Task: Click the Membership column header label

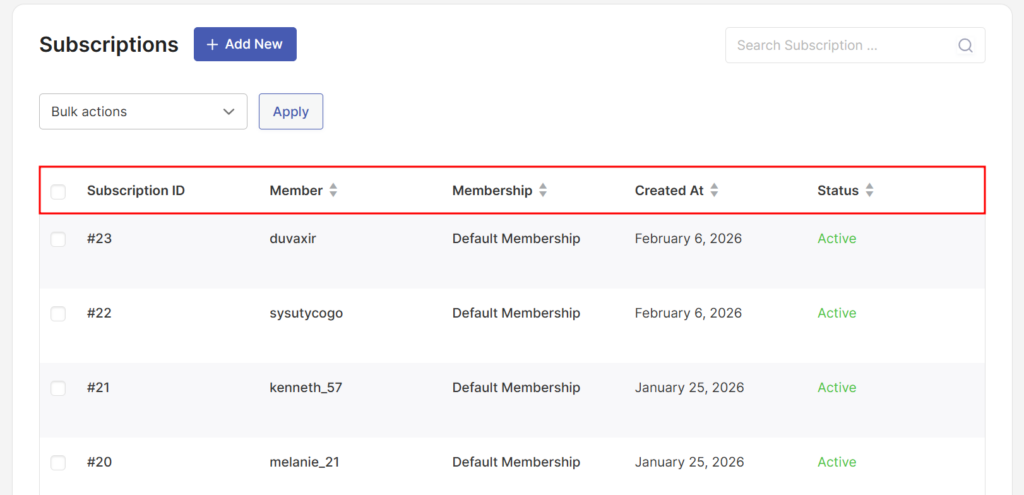Action: [492, 191]
